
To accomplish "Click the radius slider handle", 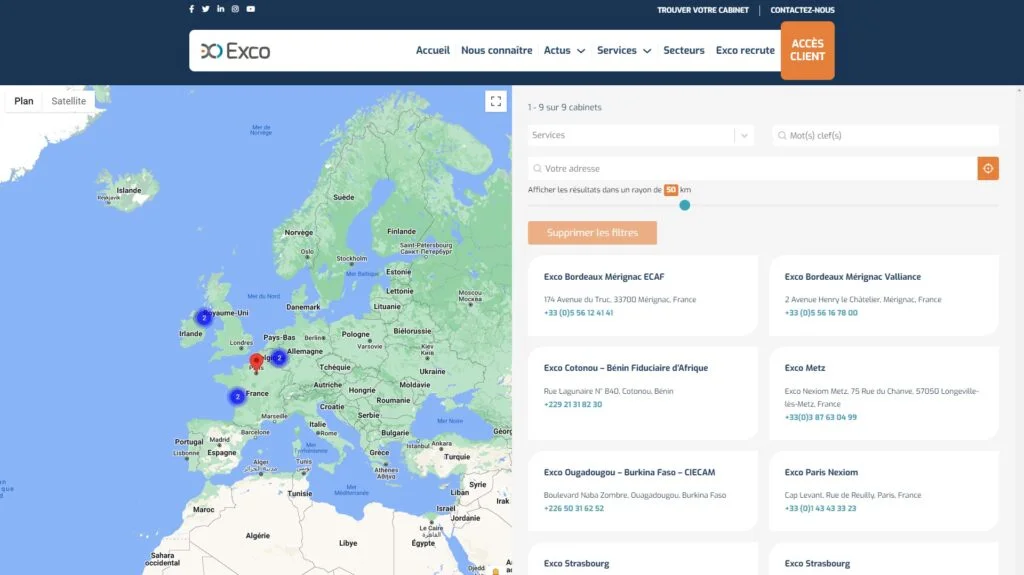I will click(684, 205).
